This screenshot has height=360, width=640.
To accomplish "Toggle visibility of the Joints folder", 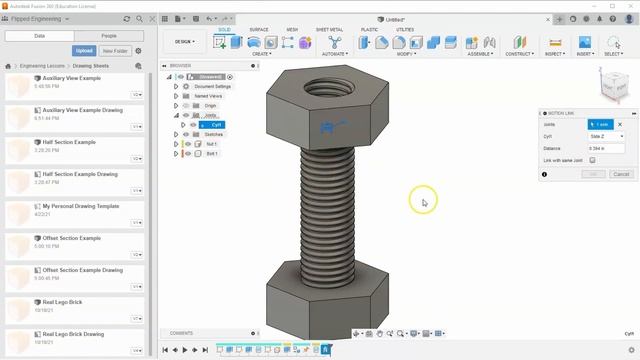I will coord(186,115).
